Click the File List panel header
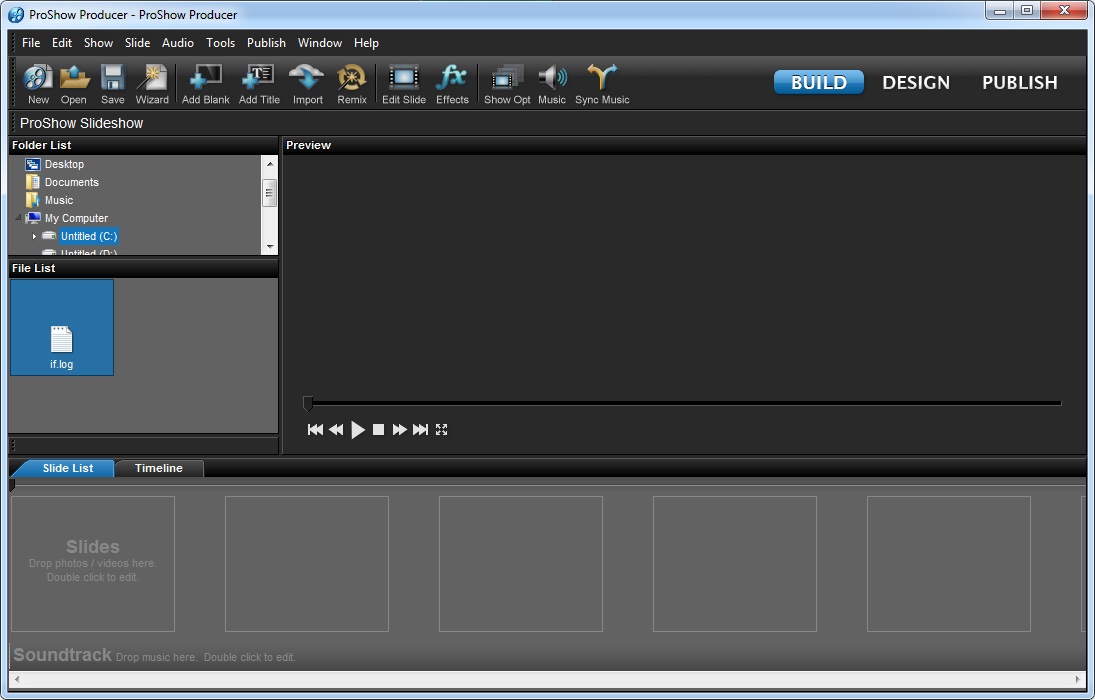The width and height of the screenshot is (1095, 700). (x=143, y=268)
